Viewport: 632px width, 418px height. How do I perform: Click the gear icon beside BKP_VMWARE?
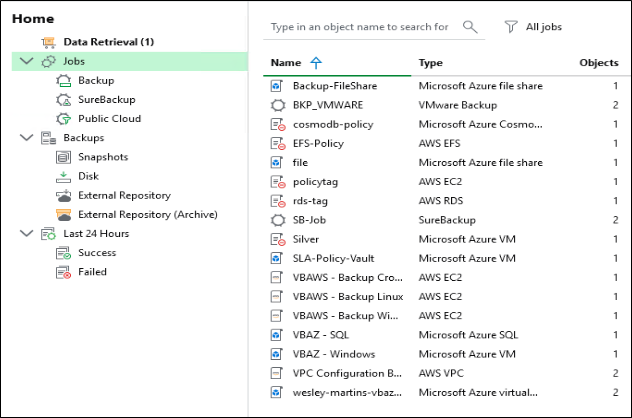click(x=278, y=105)
